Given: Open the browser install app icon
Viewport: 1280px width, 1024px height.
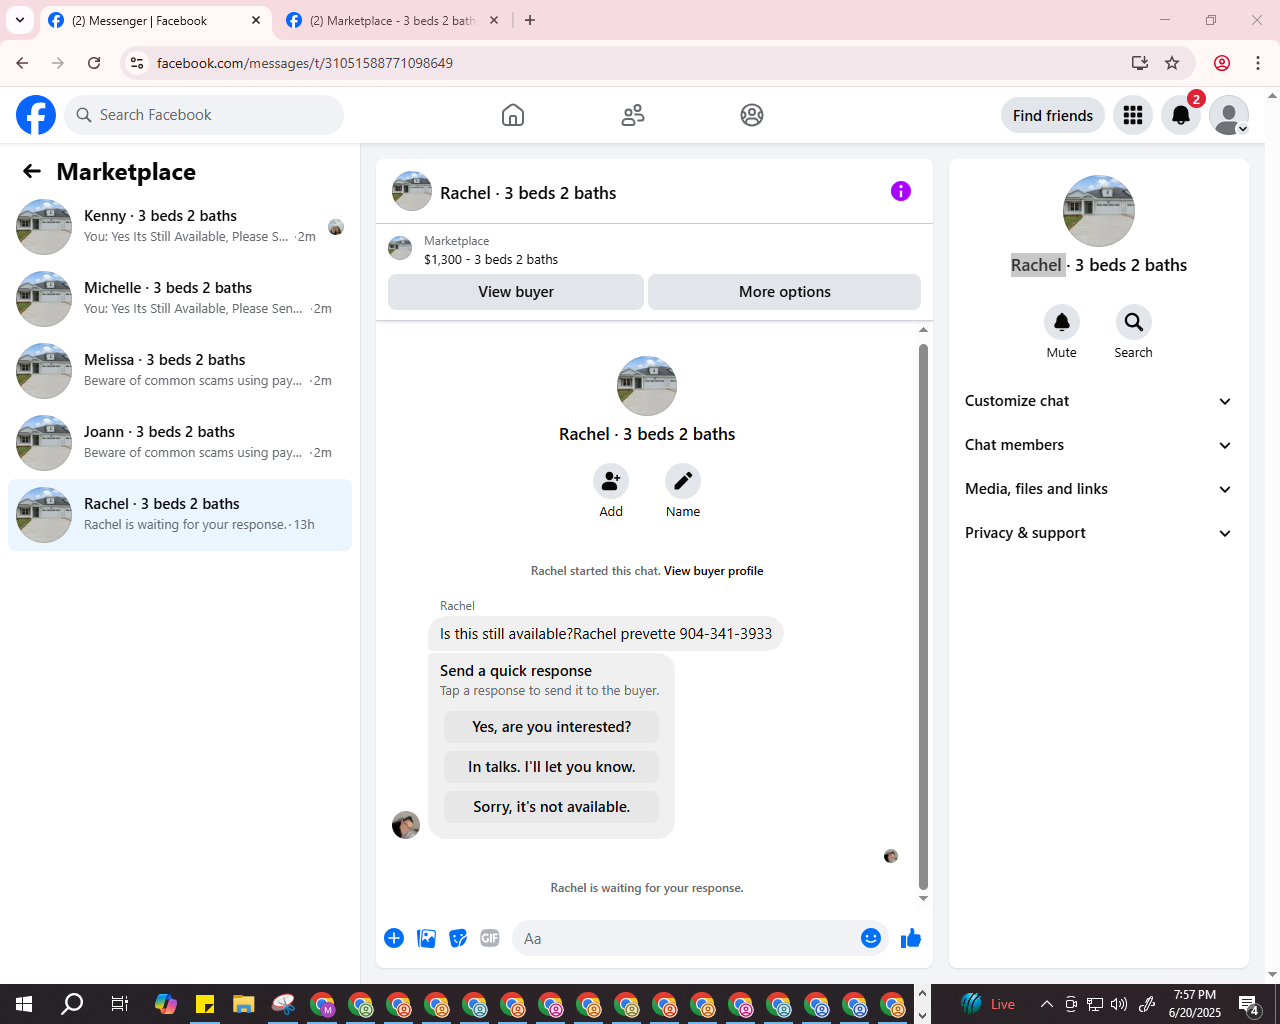Looking at the screenshot, I should tap(1139, 63).
